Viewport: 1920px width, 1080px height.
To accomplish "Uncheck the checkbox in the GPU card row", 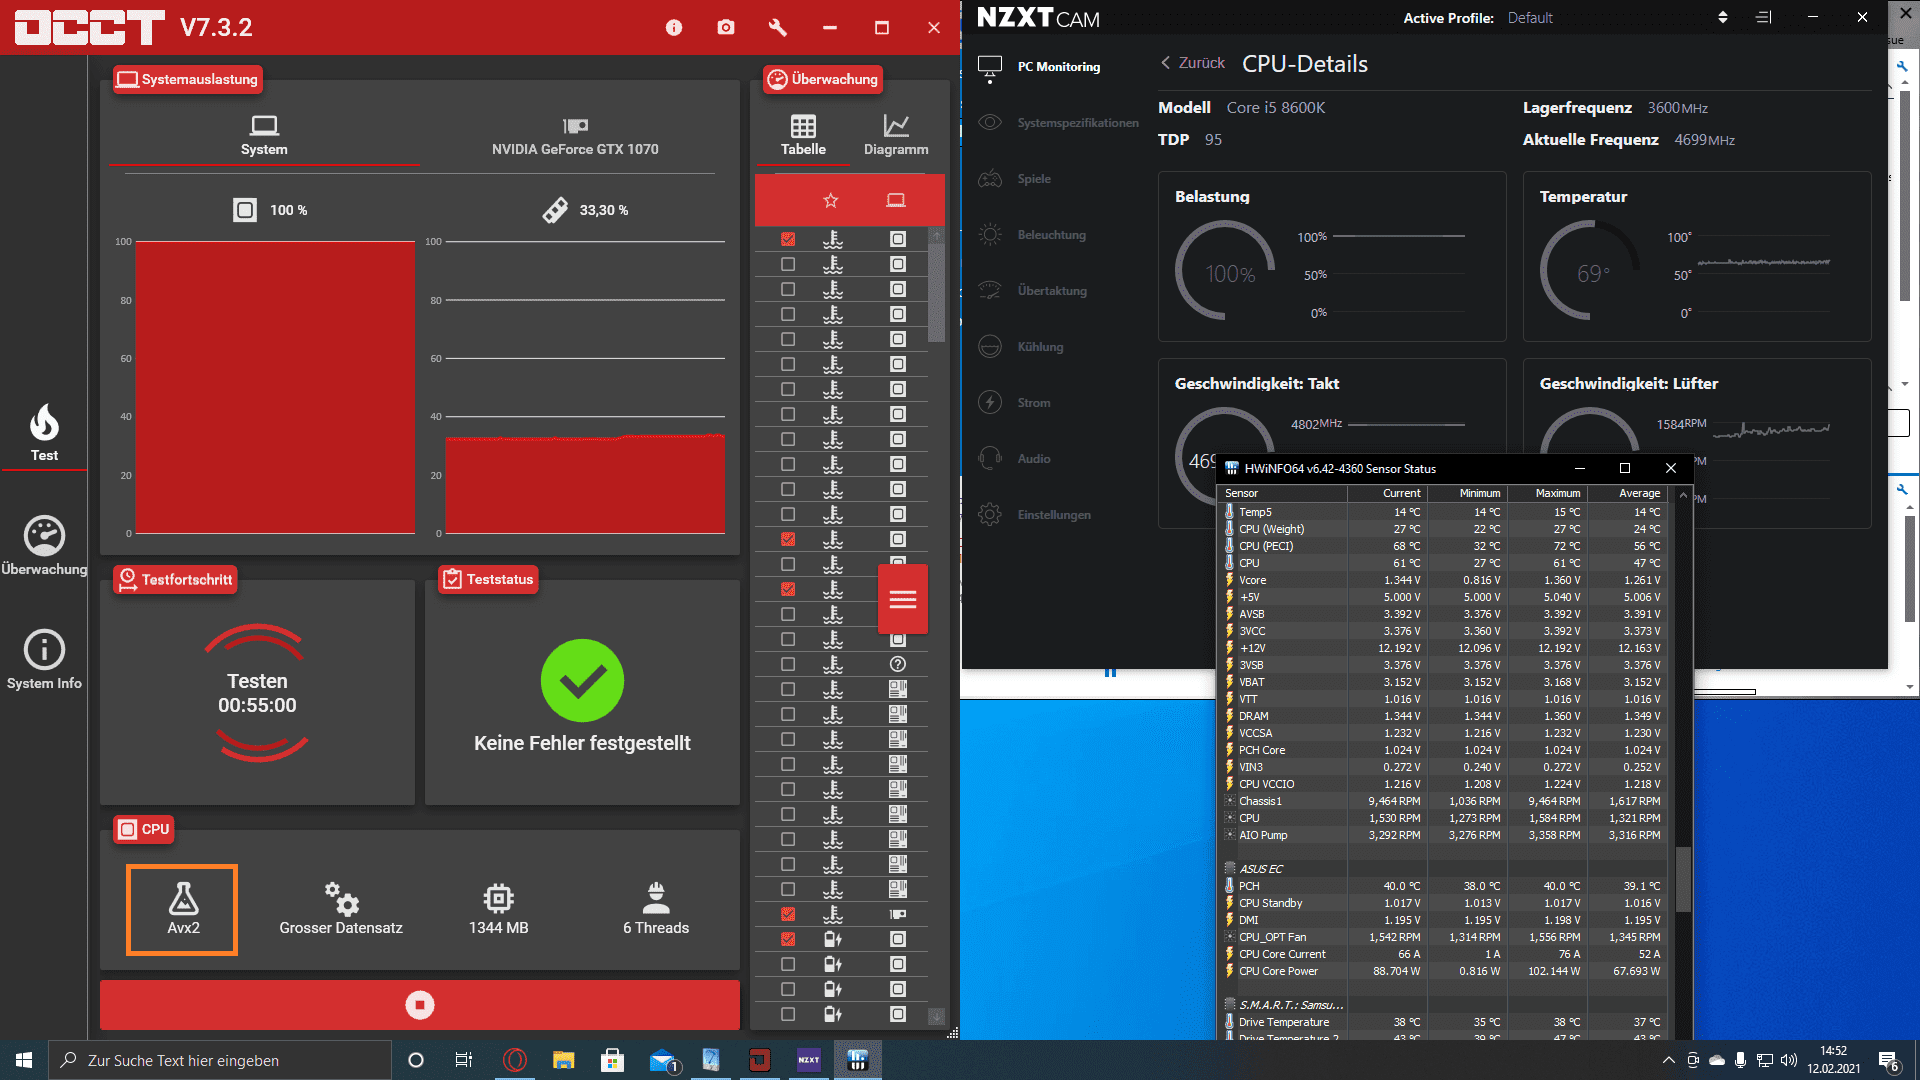I will (788, 914).
